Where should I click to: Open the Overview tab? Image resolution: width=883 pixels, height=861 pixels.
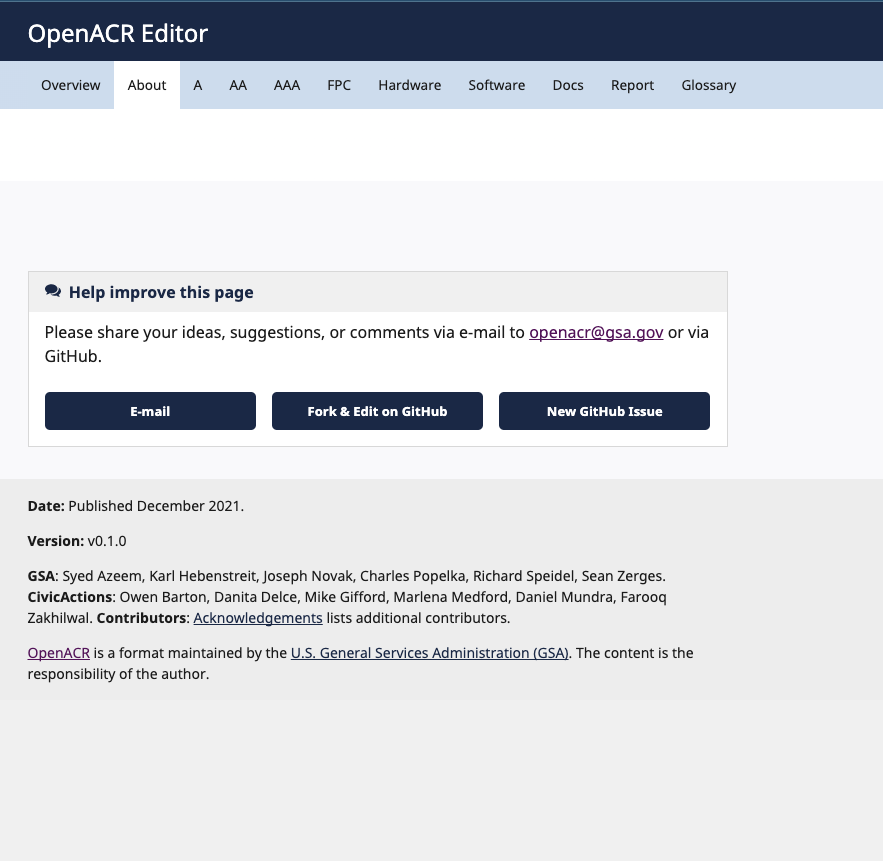click(x=70, y=85)
